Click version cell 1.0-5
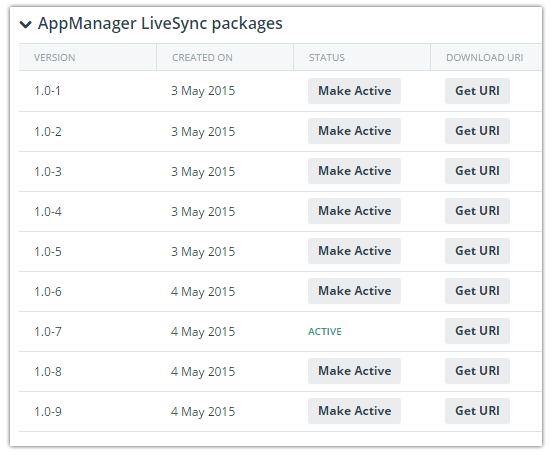Image resolution: width=551 pixels, height=456 pixels. click(47, 252)
